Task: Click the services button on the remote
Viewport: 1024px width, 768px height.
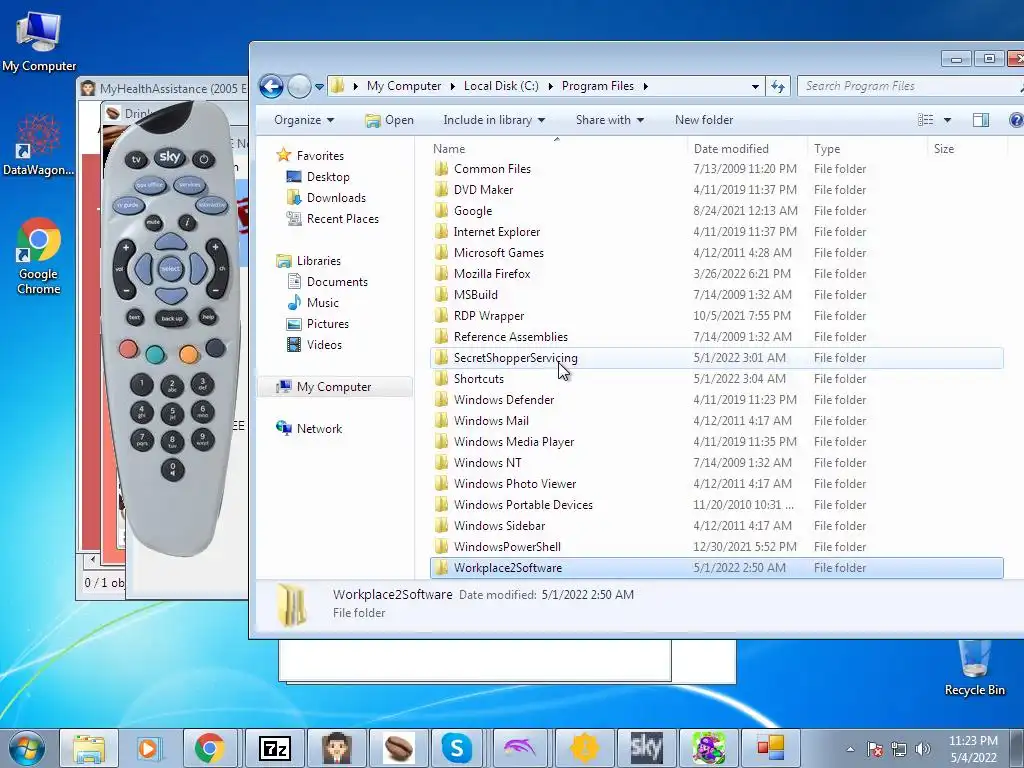Action: pyautogui.click(x=189, y=185)
